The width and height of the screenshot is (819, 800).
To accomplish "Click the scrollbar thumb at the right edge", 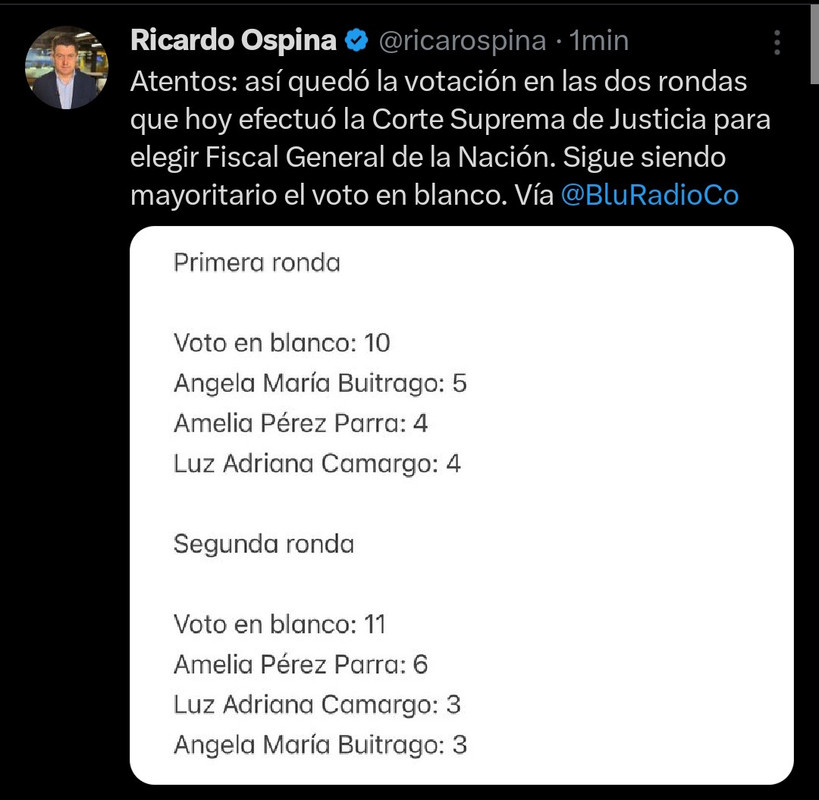I will [x=814, y=43].
